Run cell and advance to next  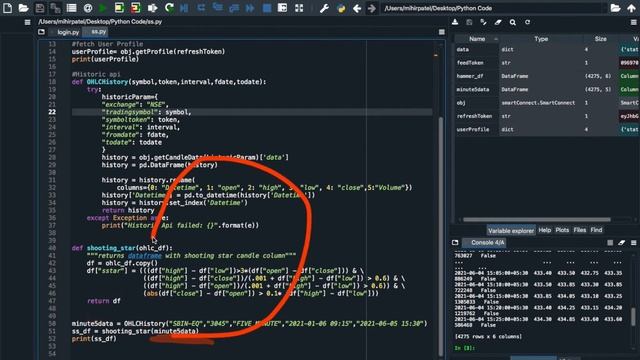point(136,8)
